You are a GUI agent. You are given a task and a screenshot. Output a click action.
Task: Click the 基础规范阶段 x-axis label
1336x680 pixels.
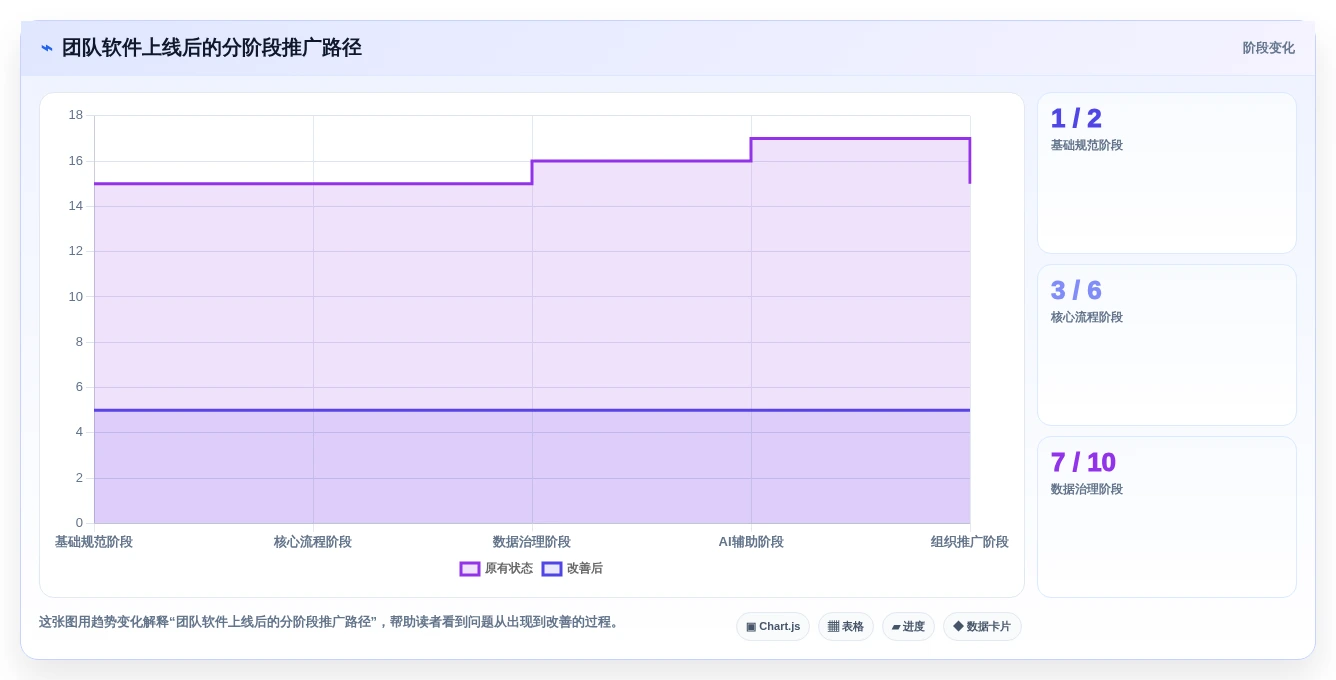click(94, 542)
